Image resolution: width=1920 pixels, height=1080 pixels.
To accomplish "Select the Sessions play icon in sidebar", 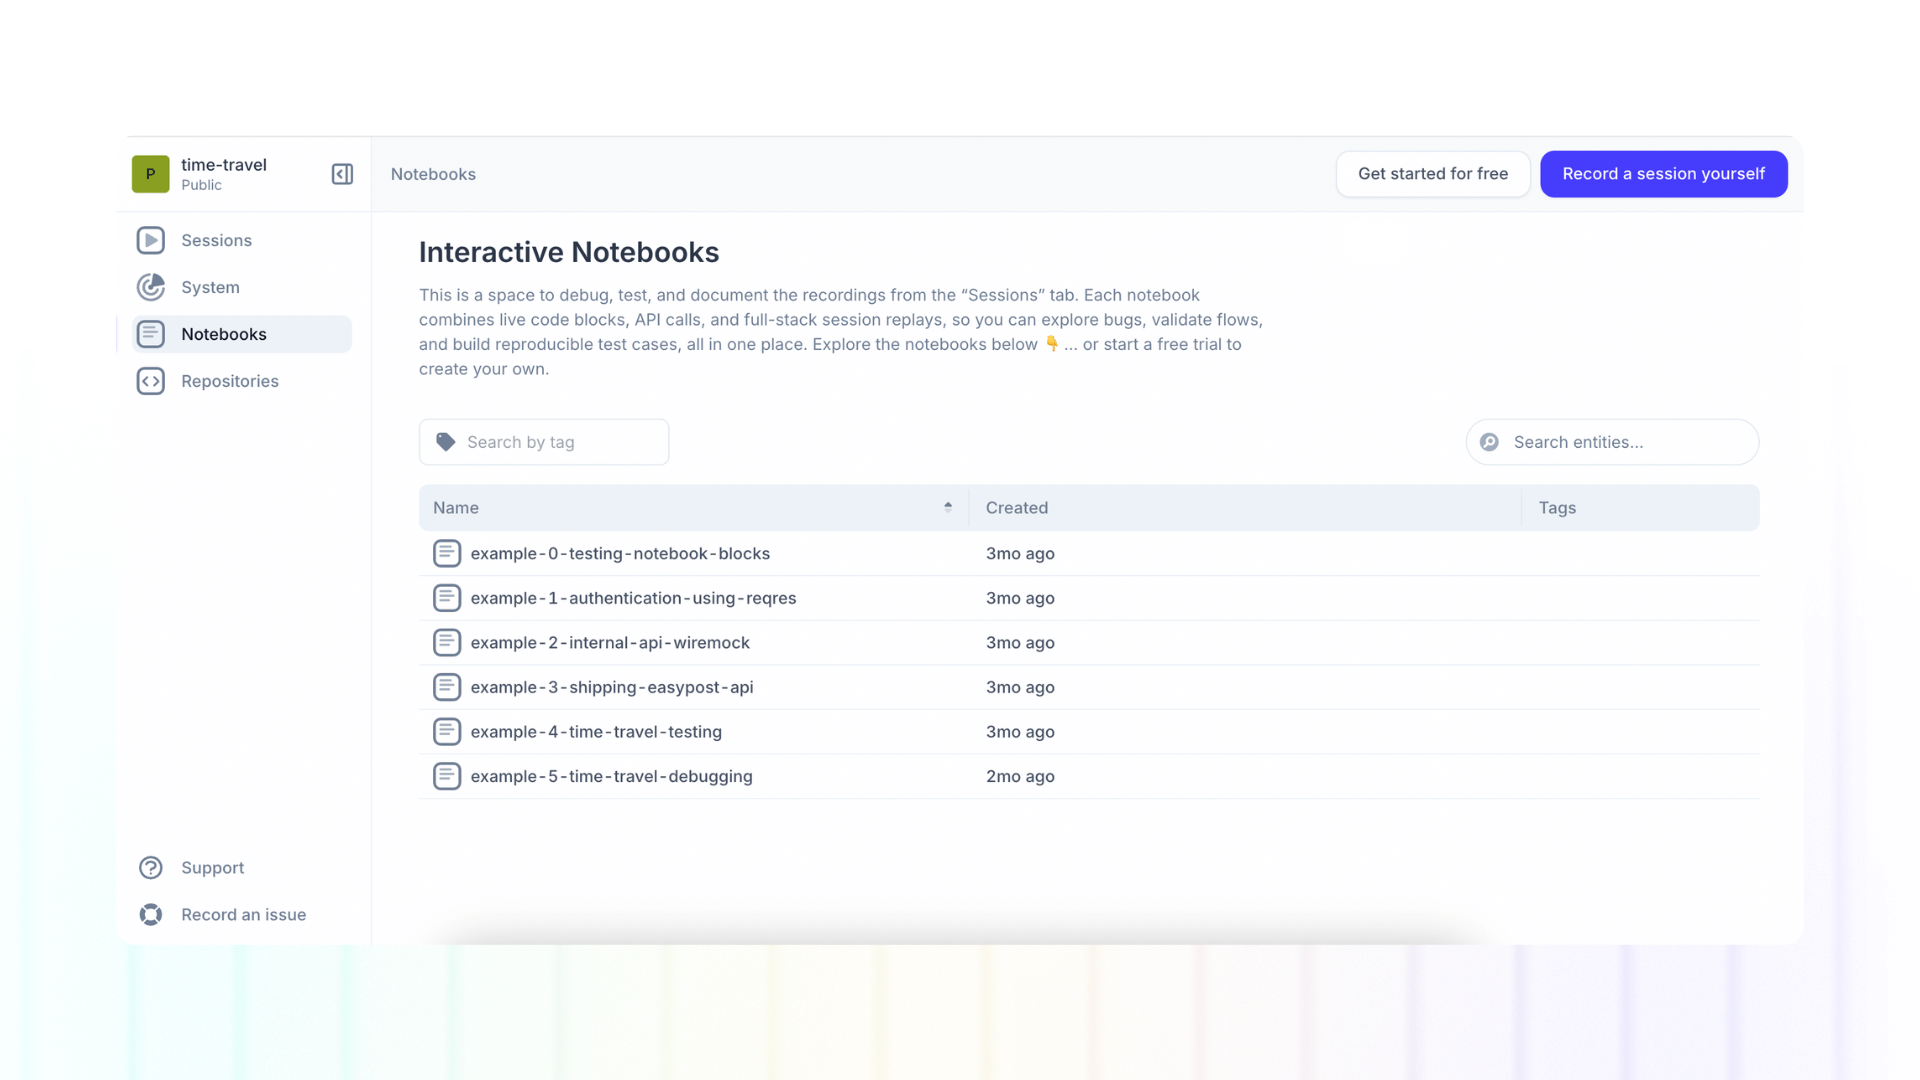I will point(150,240).
